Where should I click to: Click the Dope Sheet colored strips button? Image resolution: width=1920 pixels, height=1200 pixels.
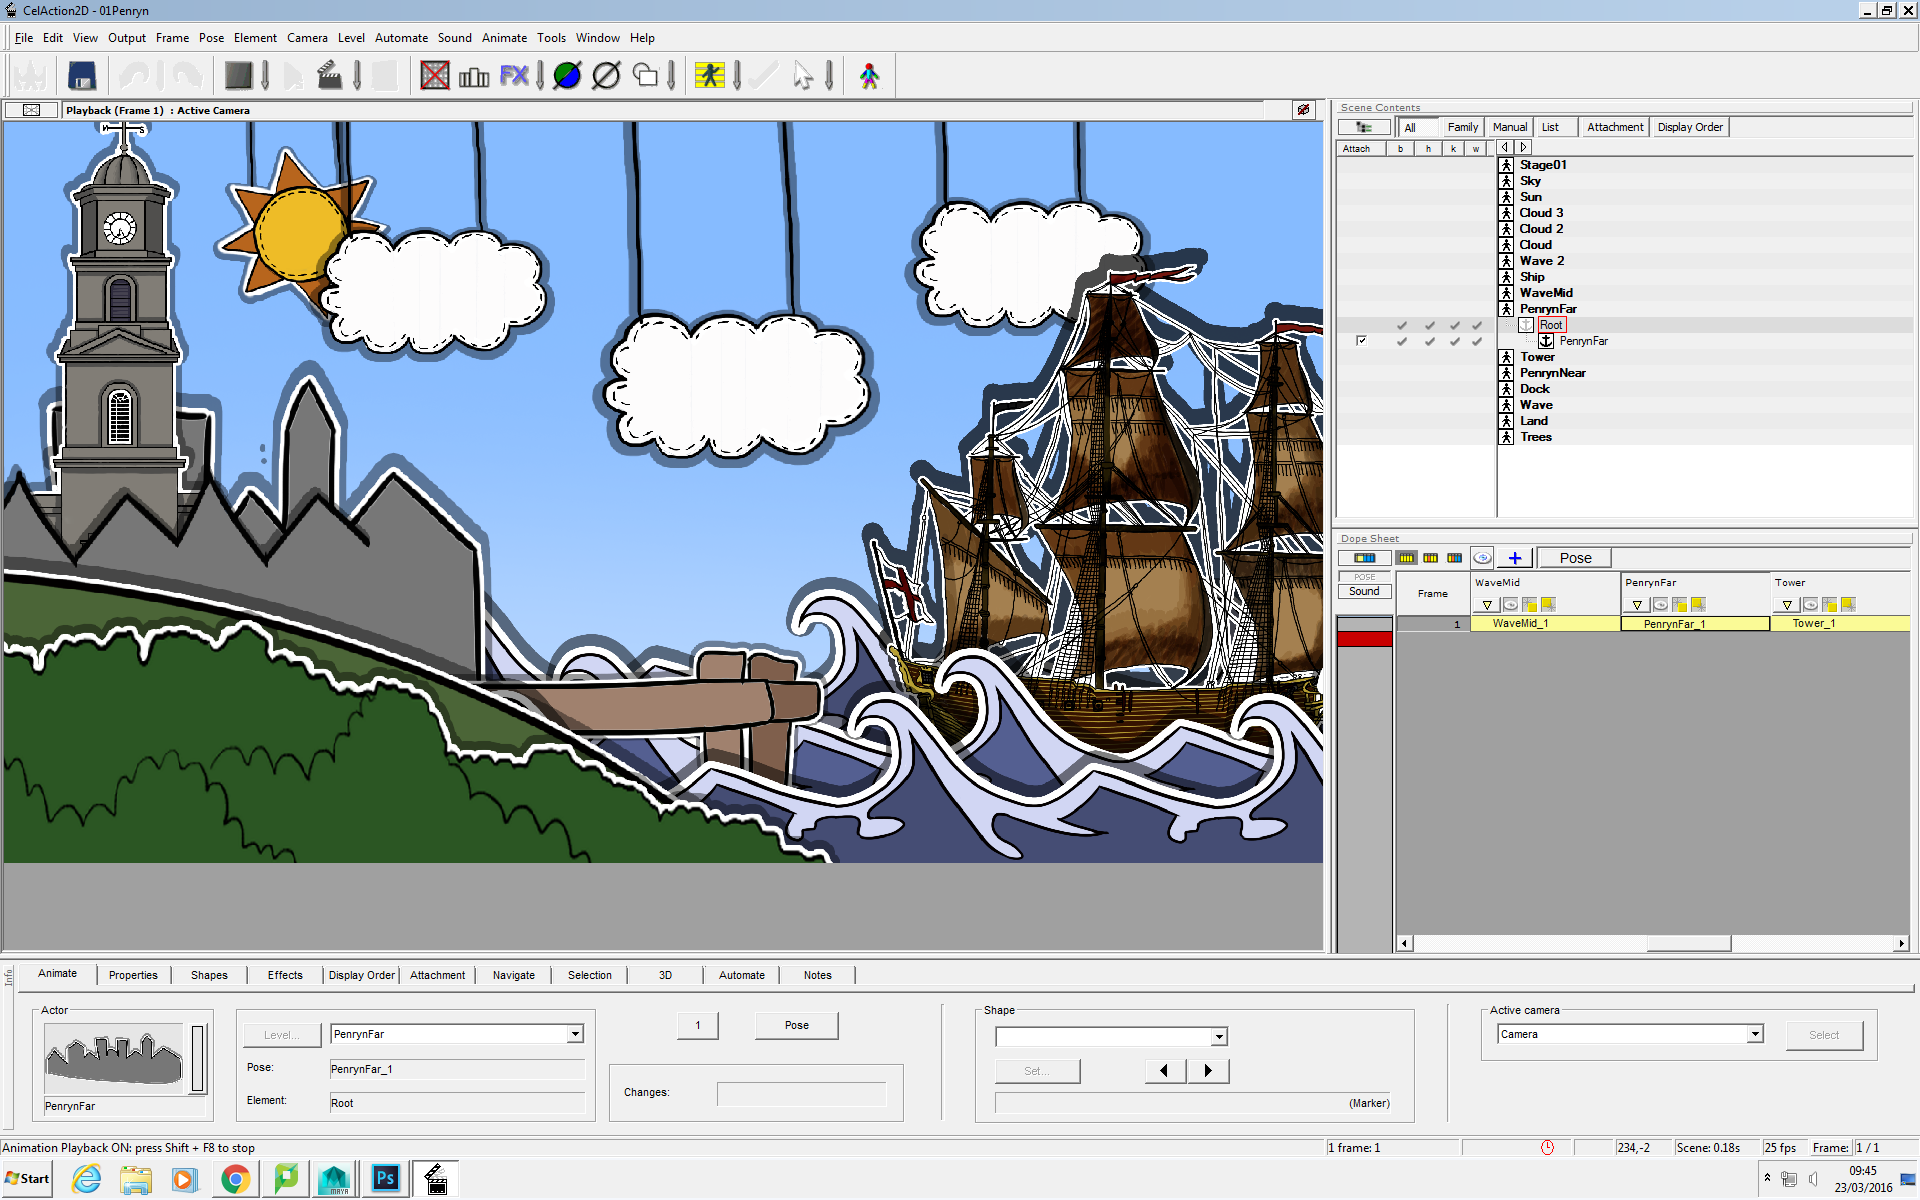(1364, 558)
